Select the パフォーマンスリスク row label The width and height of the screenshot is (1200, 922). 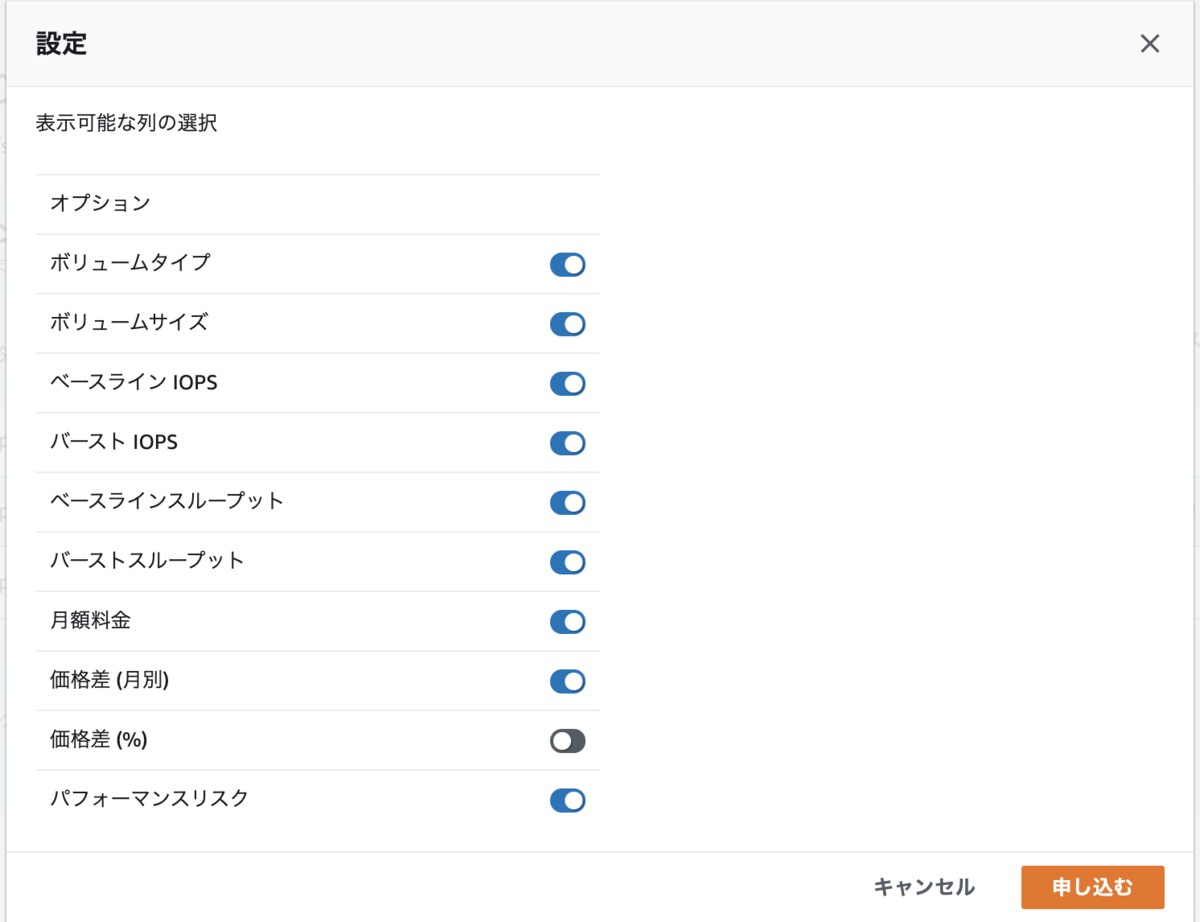point(149,799)
